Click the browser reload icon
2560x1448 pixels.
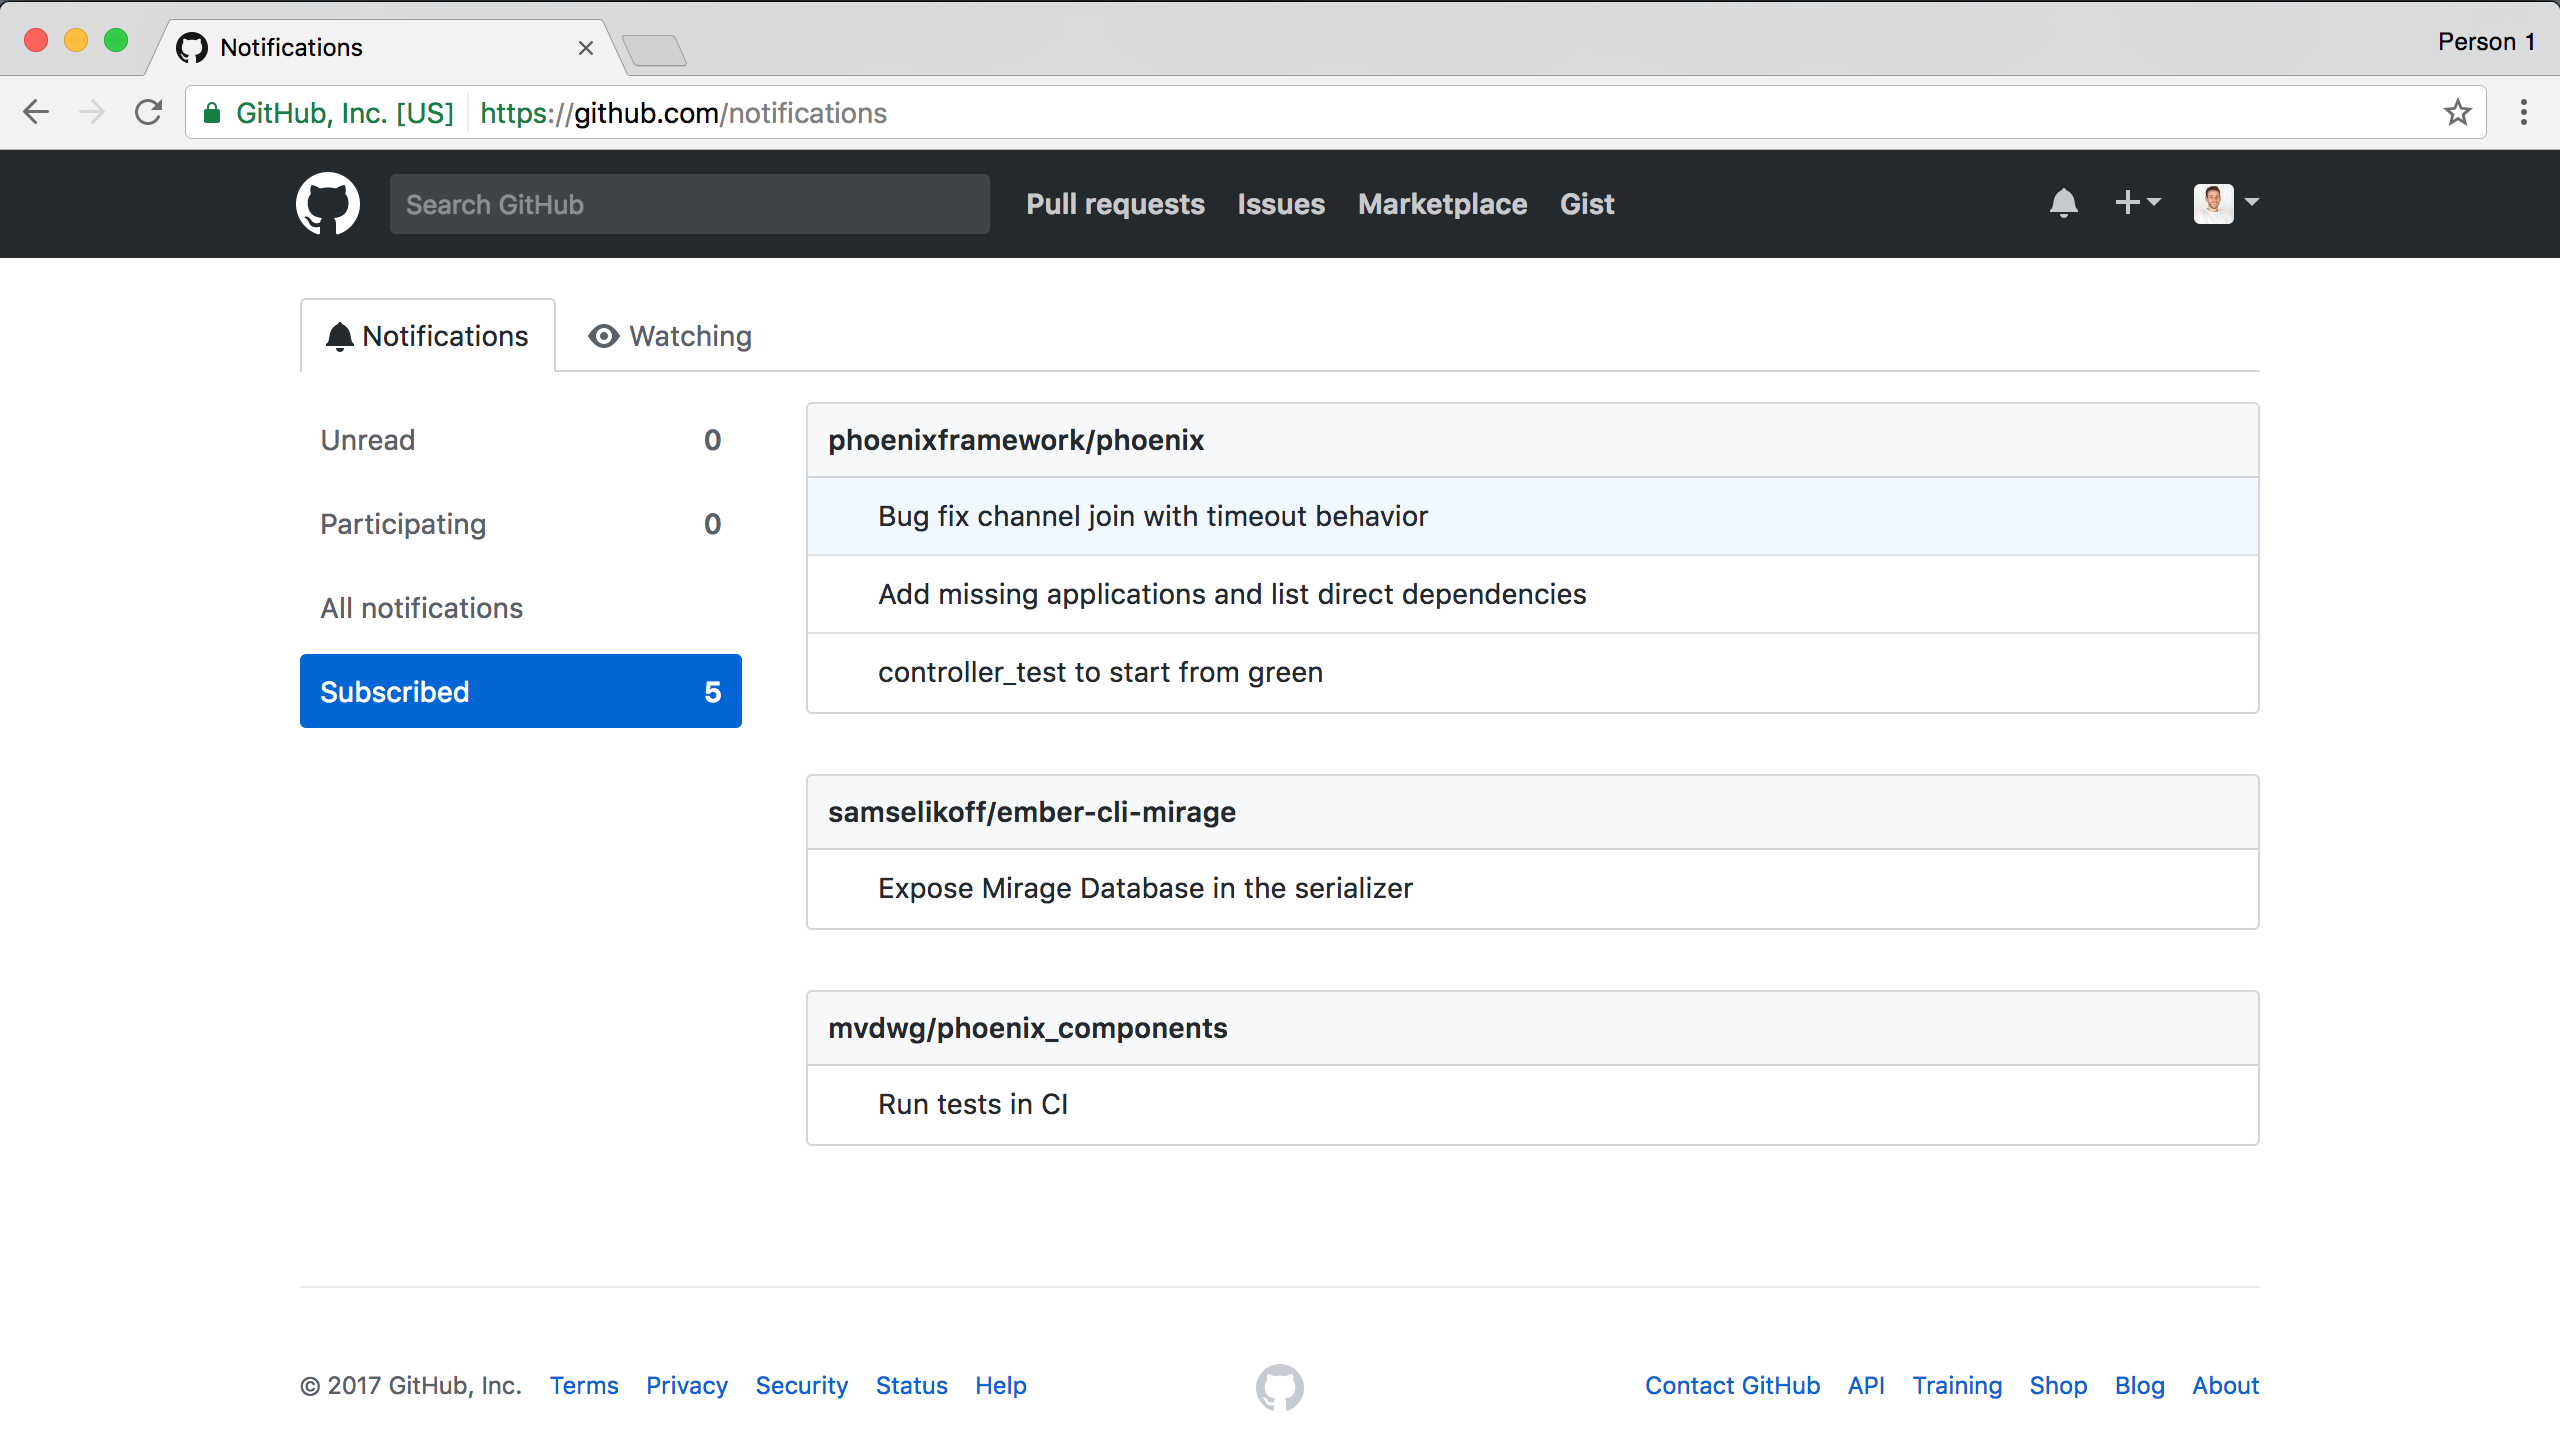tap(149, 113)
